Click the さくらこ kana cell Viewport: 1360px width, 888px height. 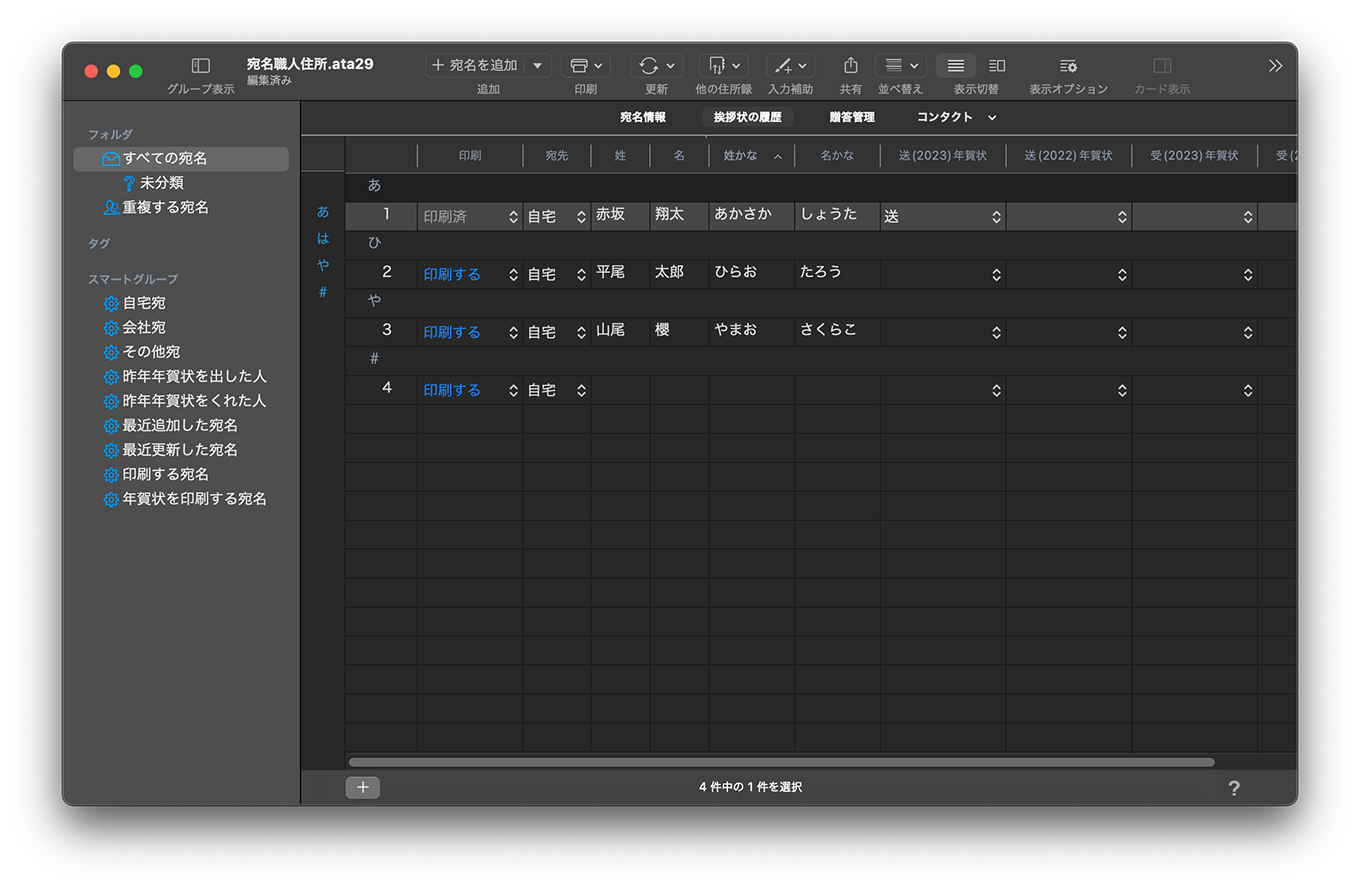click(837, 331)
